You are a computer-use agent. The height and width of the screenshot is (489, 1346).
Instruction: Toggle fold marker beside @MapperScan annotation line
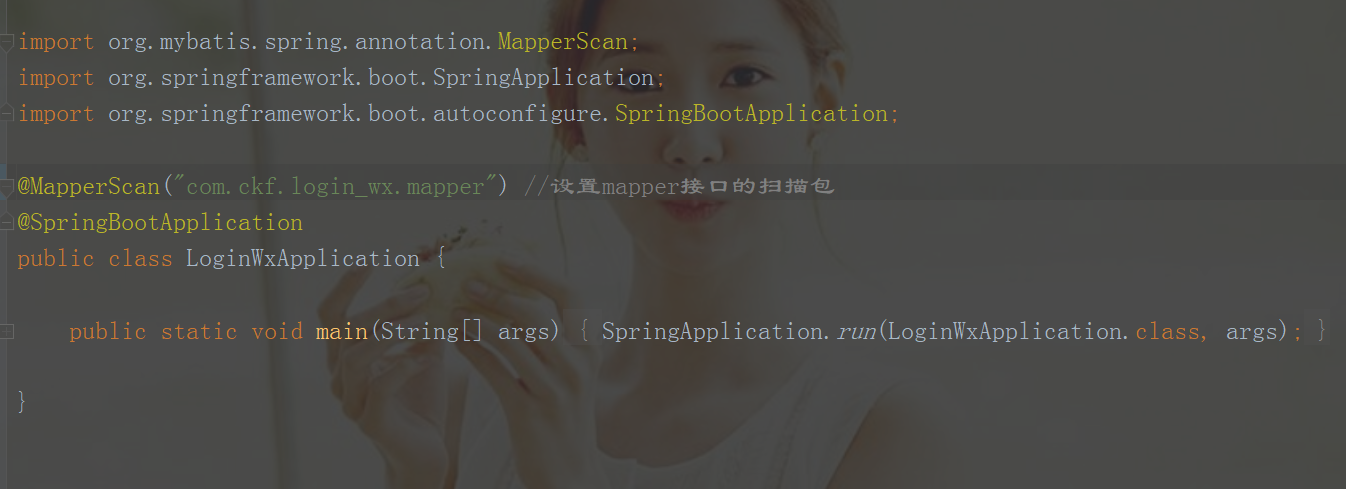(6, 187)
